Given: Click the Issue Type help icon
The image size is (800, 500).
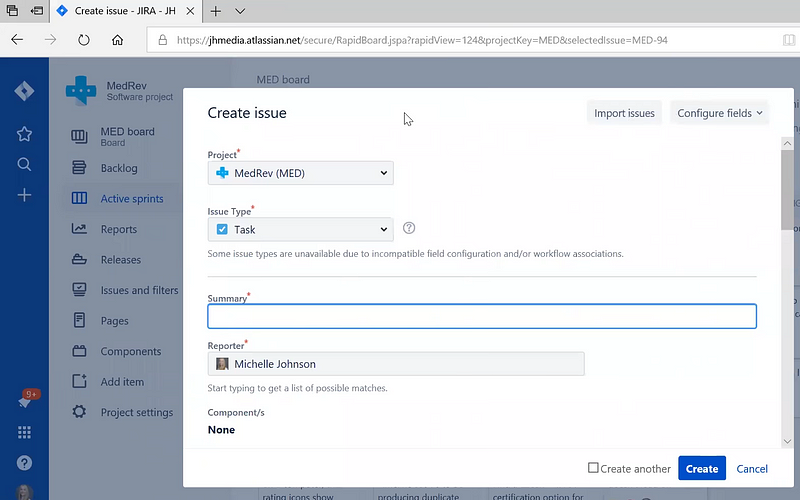Looking at the screenshot, I should [x=409, y=228].
